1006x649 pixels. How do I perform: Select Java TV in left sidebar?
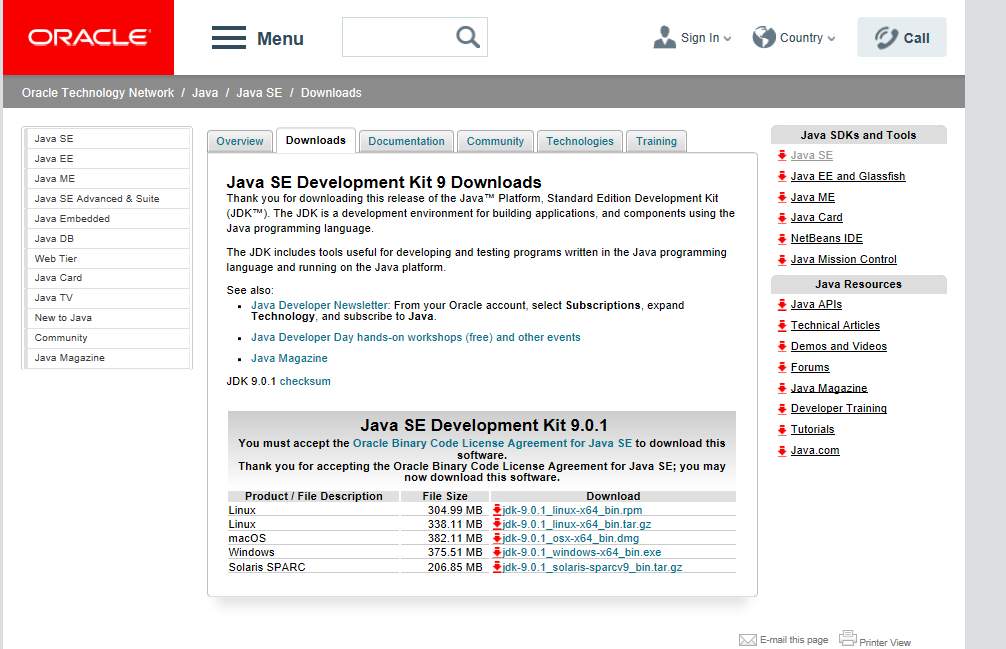pos(108,298)
